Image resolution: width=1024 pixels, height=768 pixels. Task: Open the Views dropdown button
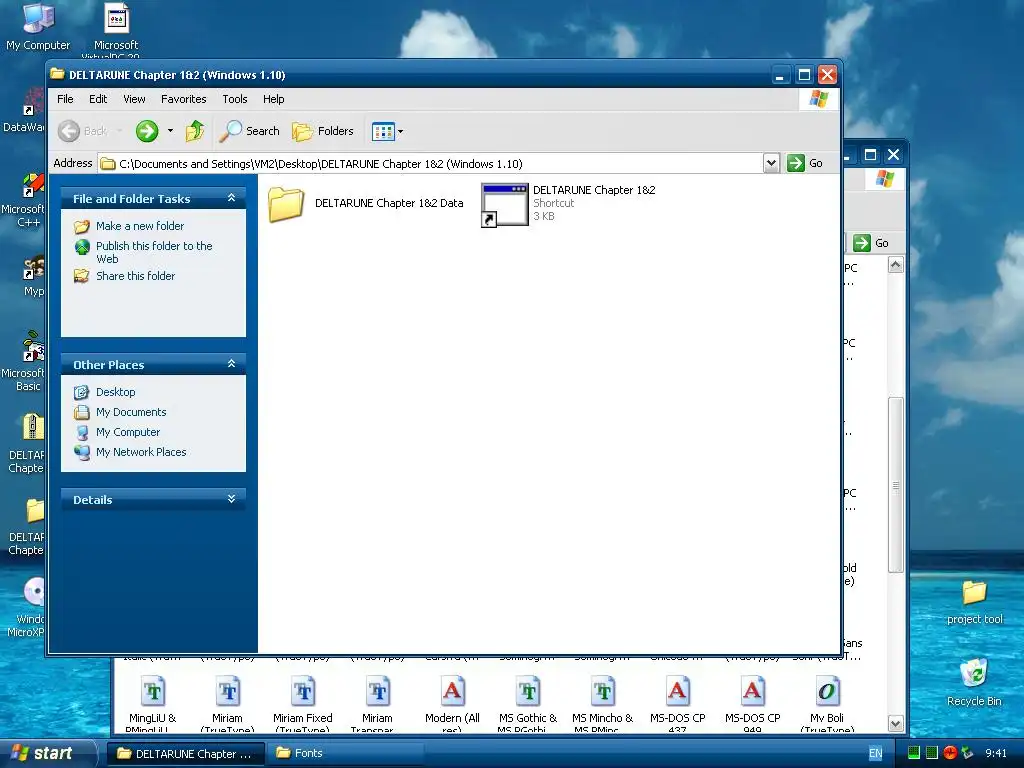tap(387, 131)
